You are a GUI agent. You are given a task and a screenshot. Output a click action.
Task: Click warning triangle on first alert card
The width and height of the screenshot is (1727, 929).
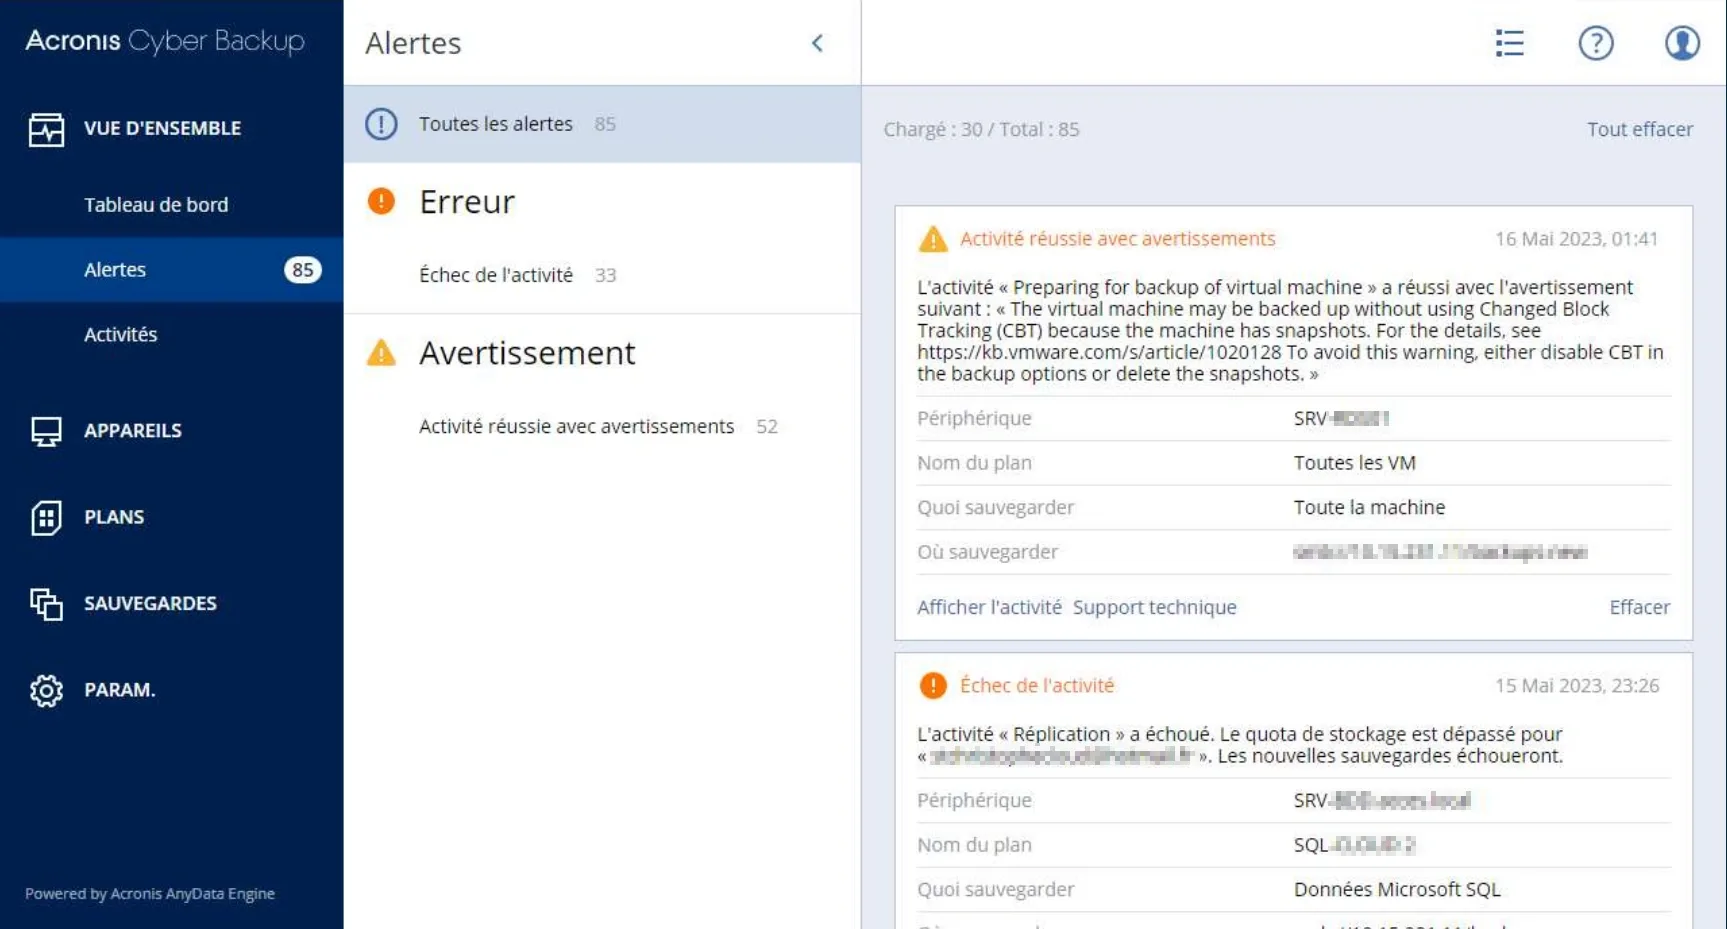coord(933,239)
